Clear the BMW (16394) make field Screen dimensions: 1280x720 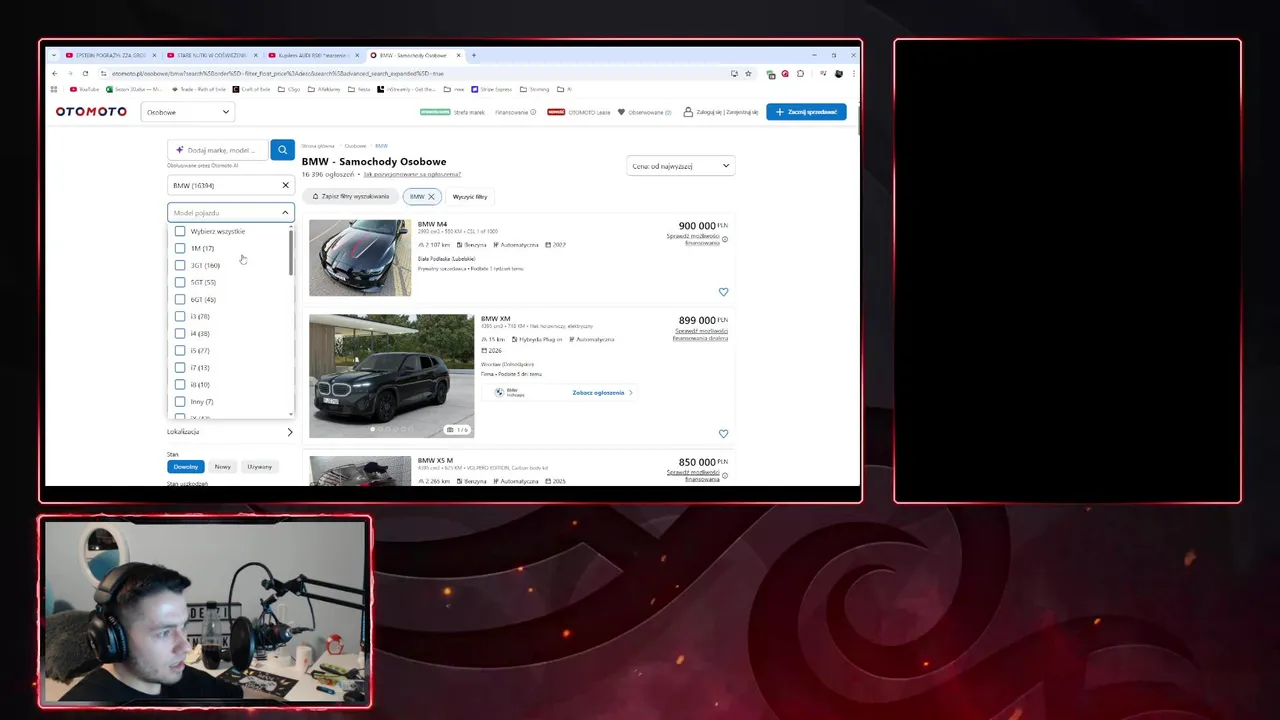(285, 185)
